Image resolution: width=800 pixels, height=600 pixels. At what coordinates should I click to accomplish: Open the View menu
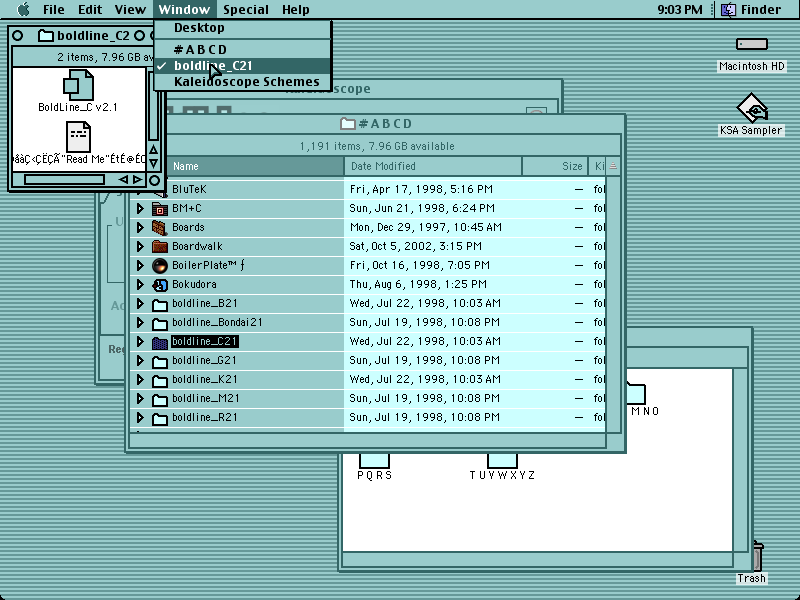(x=130, y=9)
